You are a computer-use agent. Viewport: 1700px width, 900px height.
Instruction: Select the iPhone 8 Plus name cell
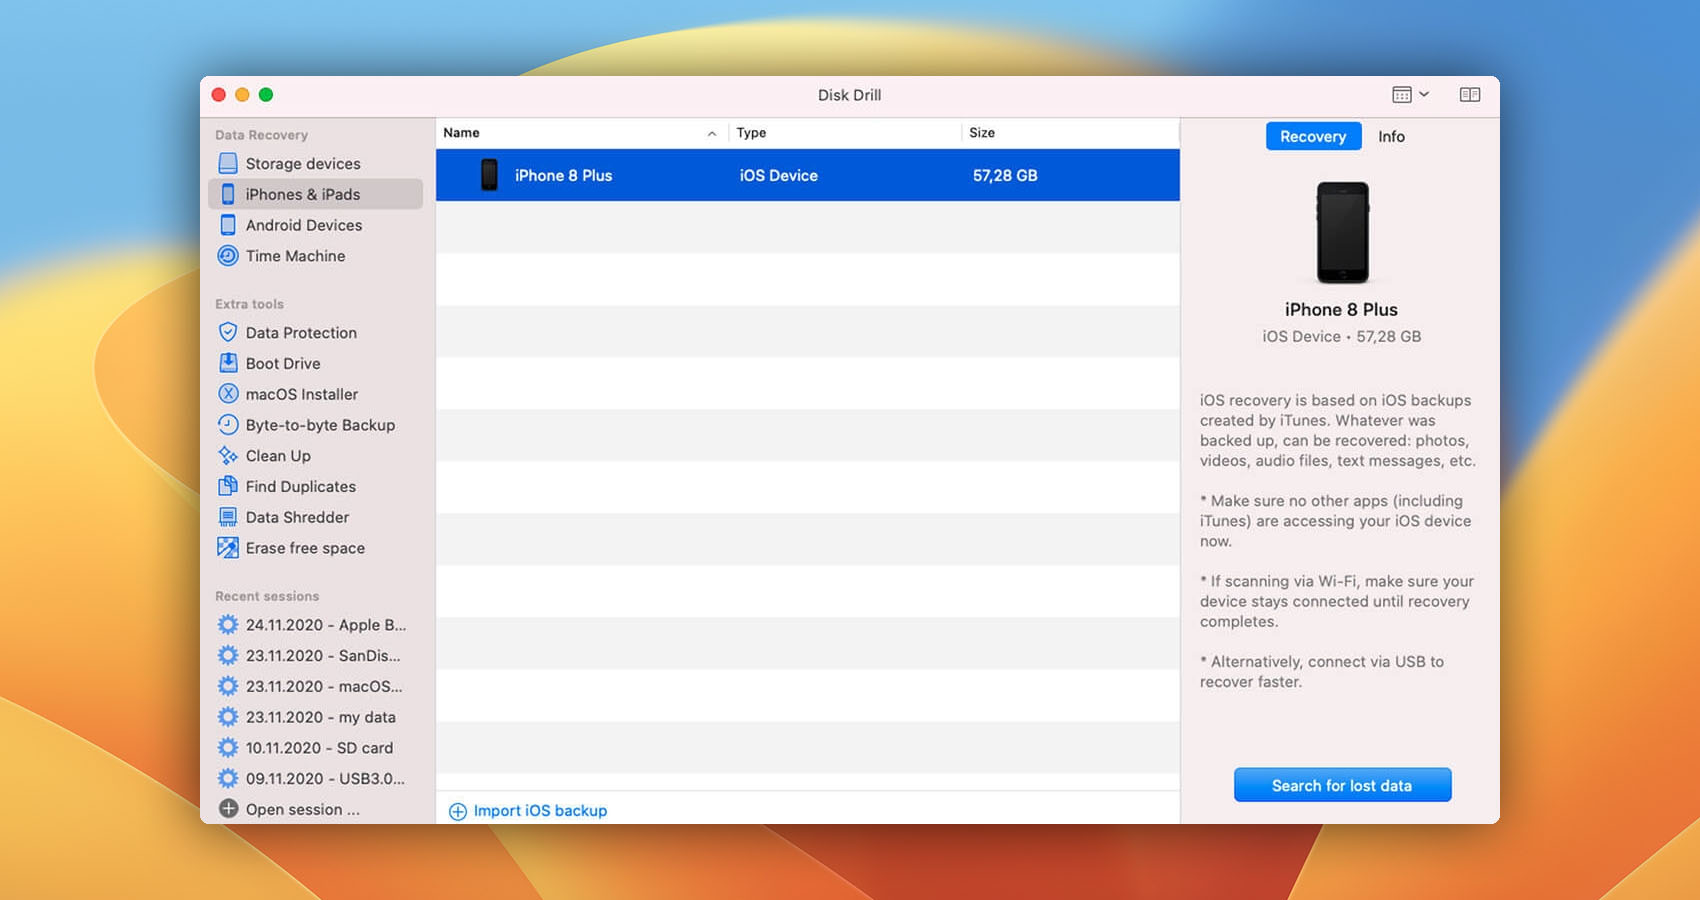tap(563, 175)
